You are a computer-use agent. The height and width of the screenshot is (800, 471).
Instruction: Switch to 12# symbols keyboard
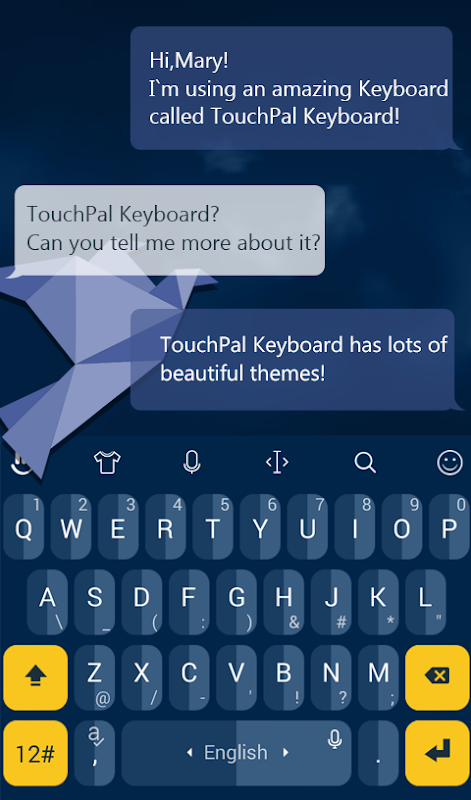35,753
